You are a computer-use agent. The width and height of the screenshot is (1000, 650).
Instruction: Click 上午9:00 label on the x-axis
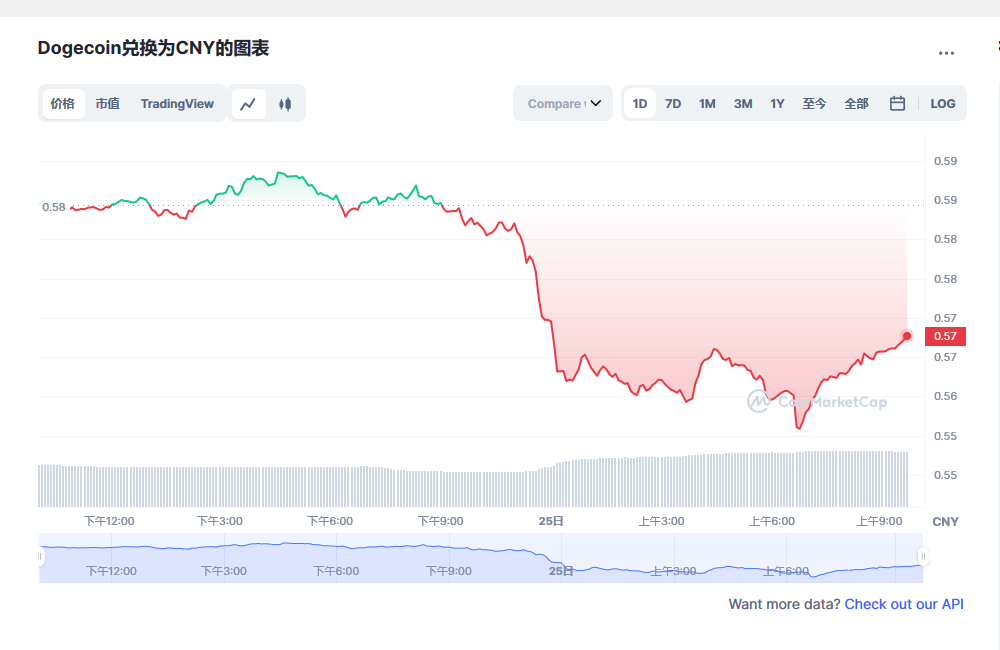point(879,521)
